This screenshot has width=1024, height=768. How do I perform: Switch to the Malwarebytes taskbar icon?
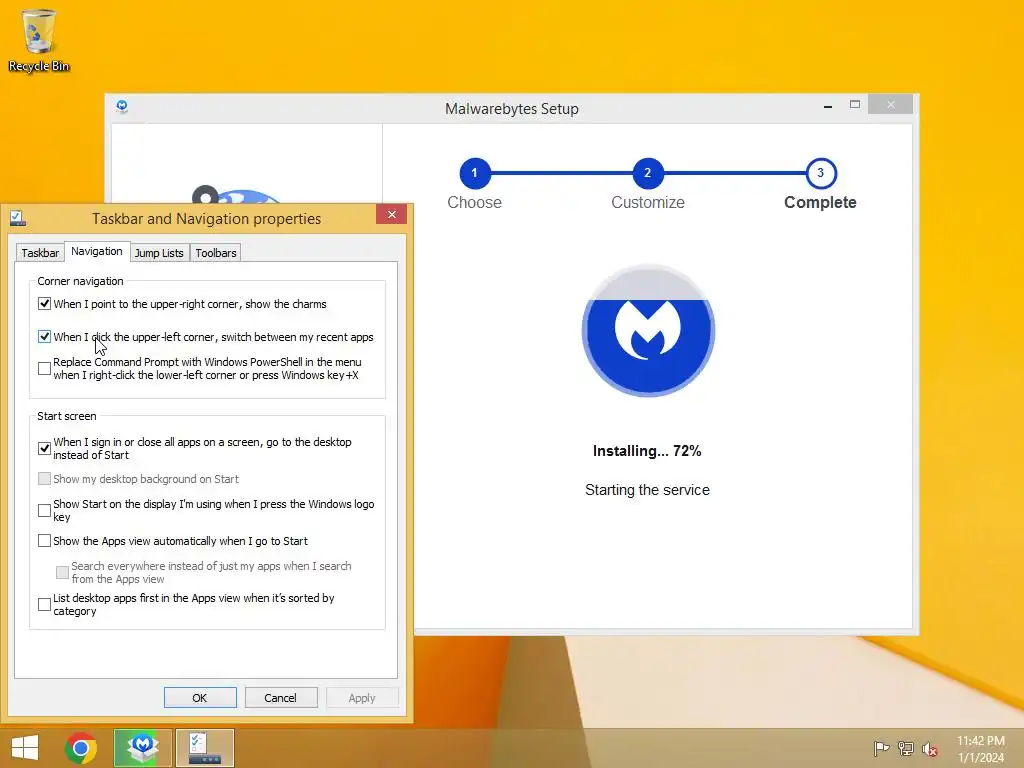pos(143,748)
